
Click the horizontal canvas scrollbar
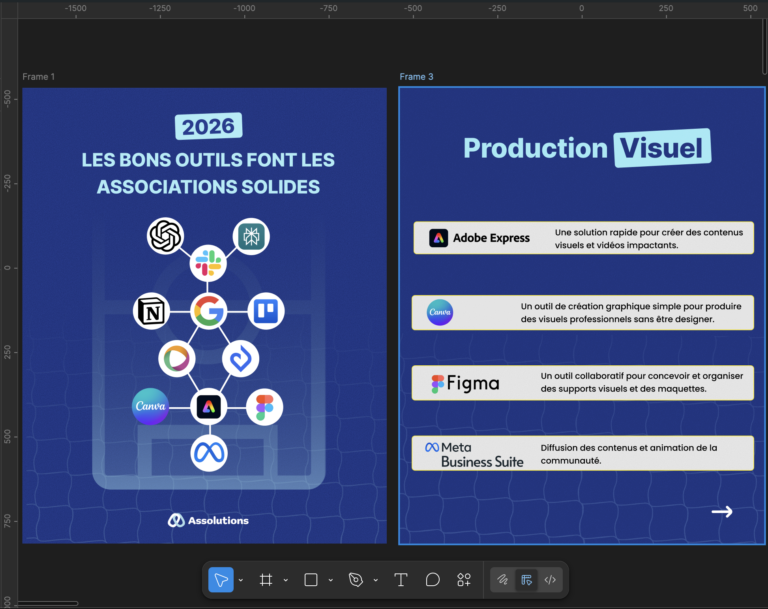[48, 603]
